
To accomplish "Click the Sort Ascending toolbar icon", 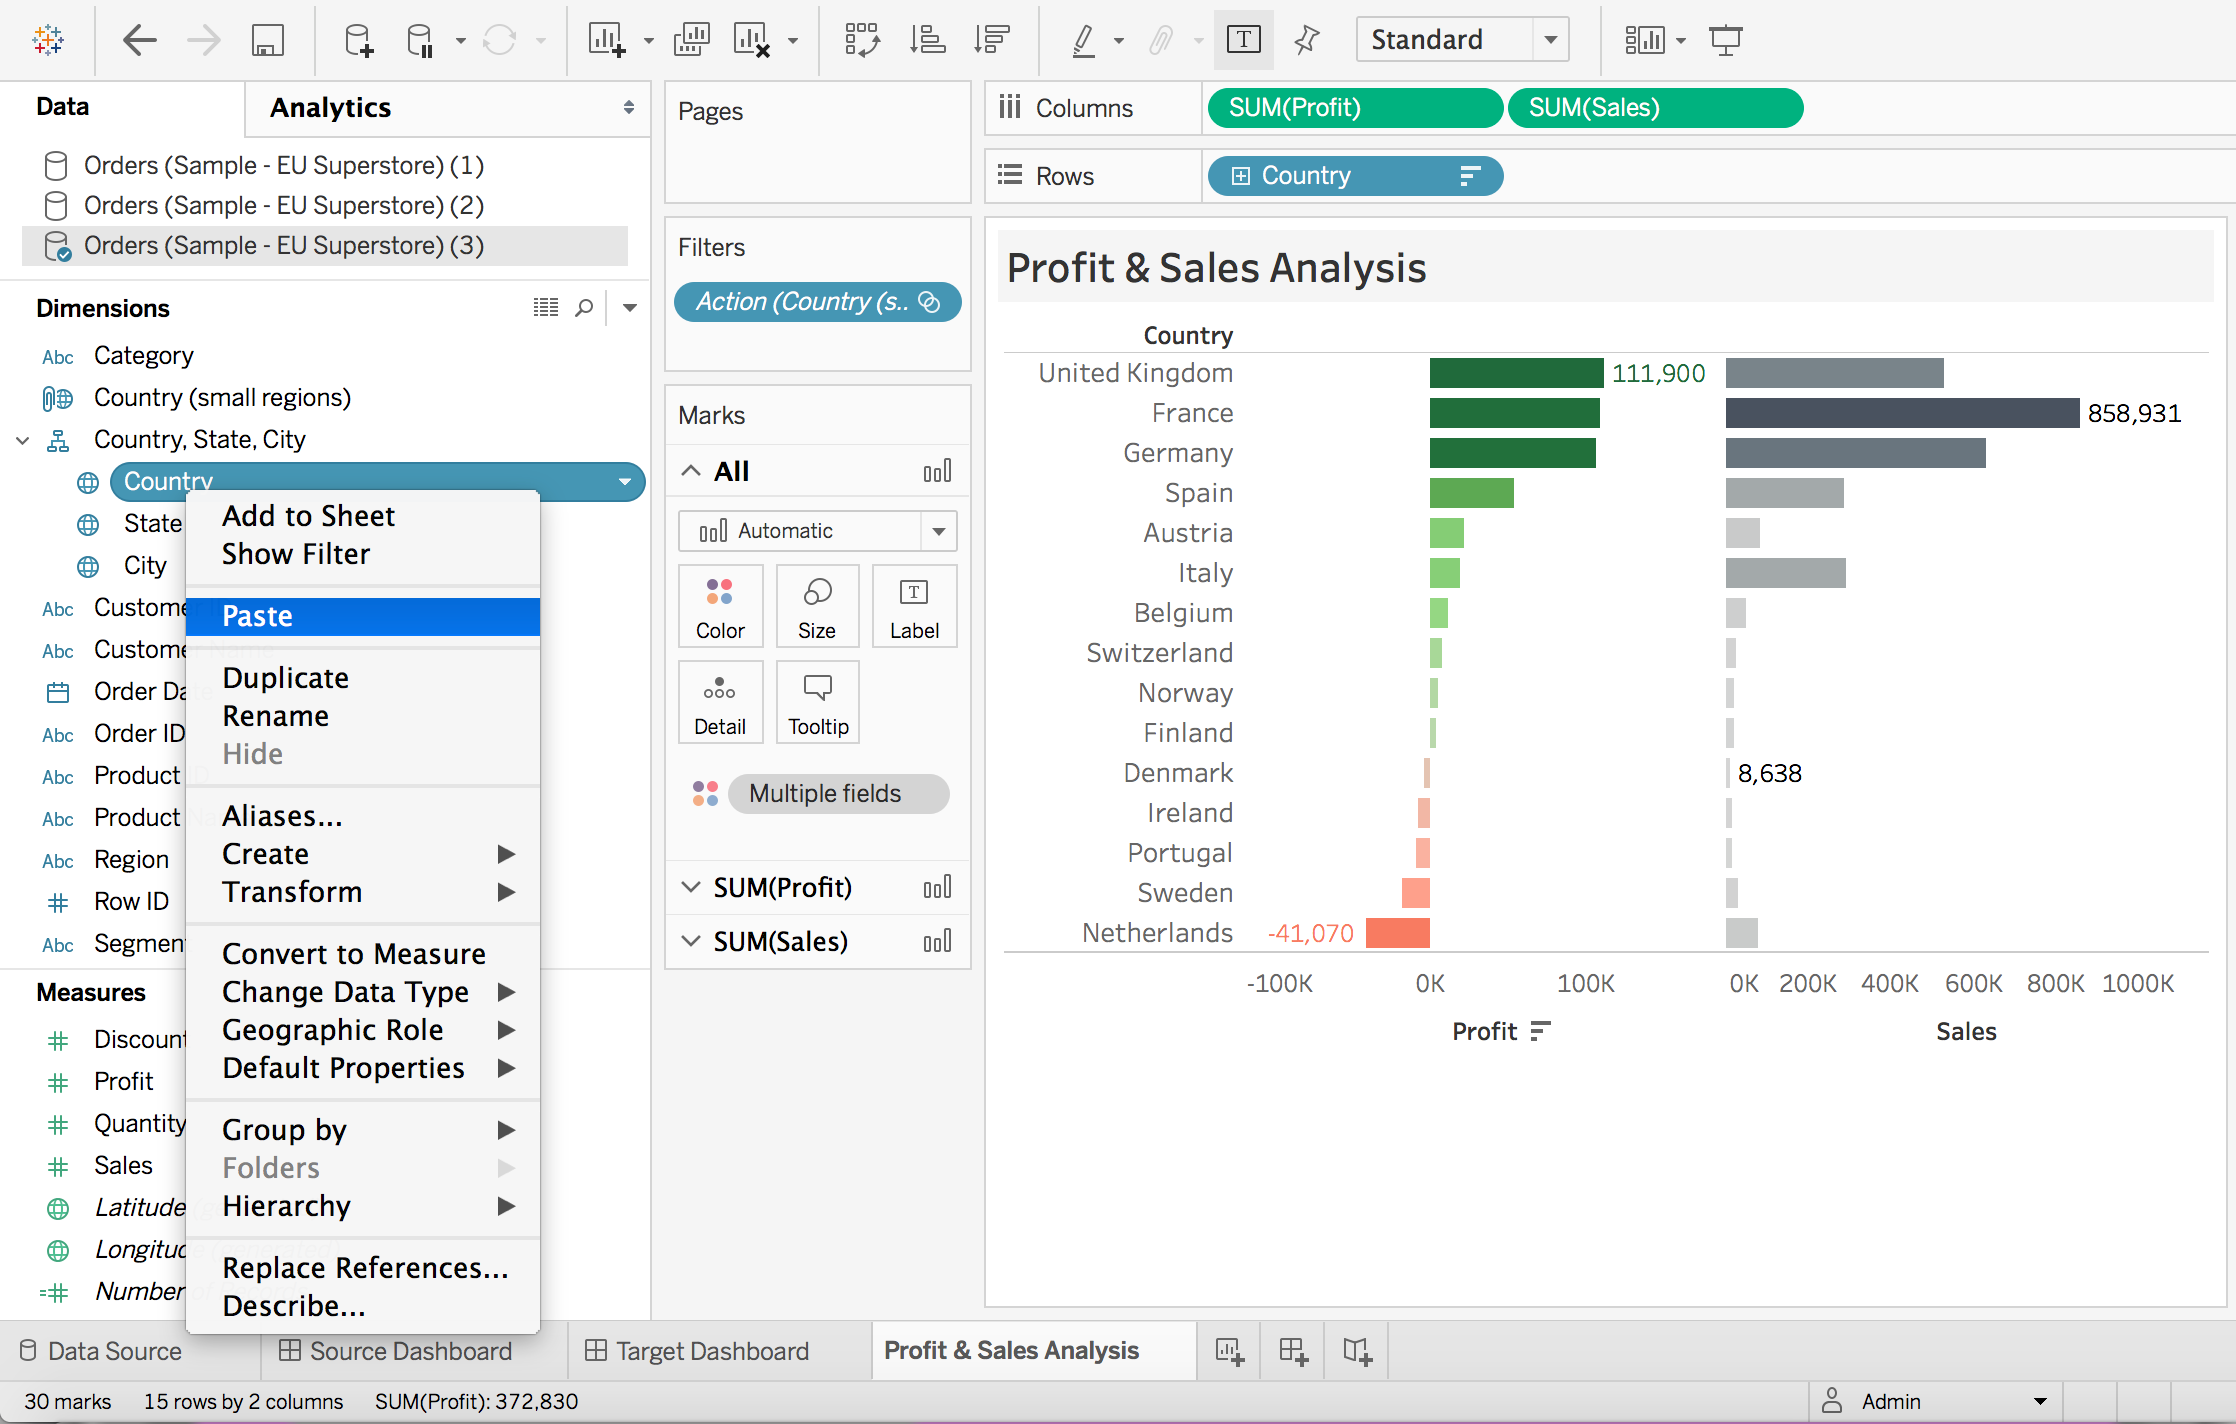I will point(927,41).
